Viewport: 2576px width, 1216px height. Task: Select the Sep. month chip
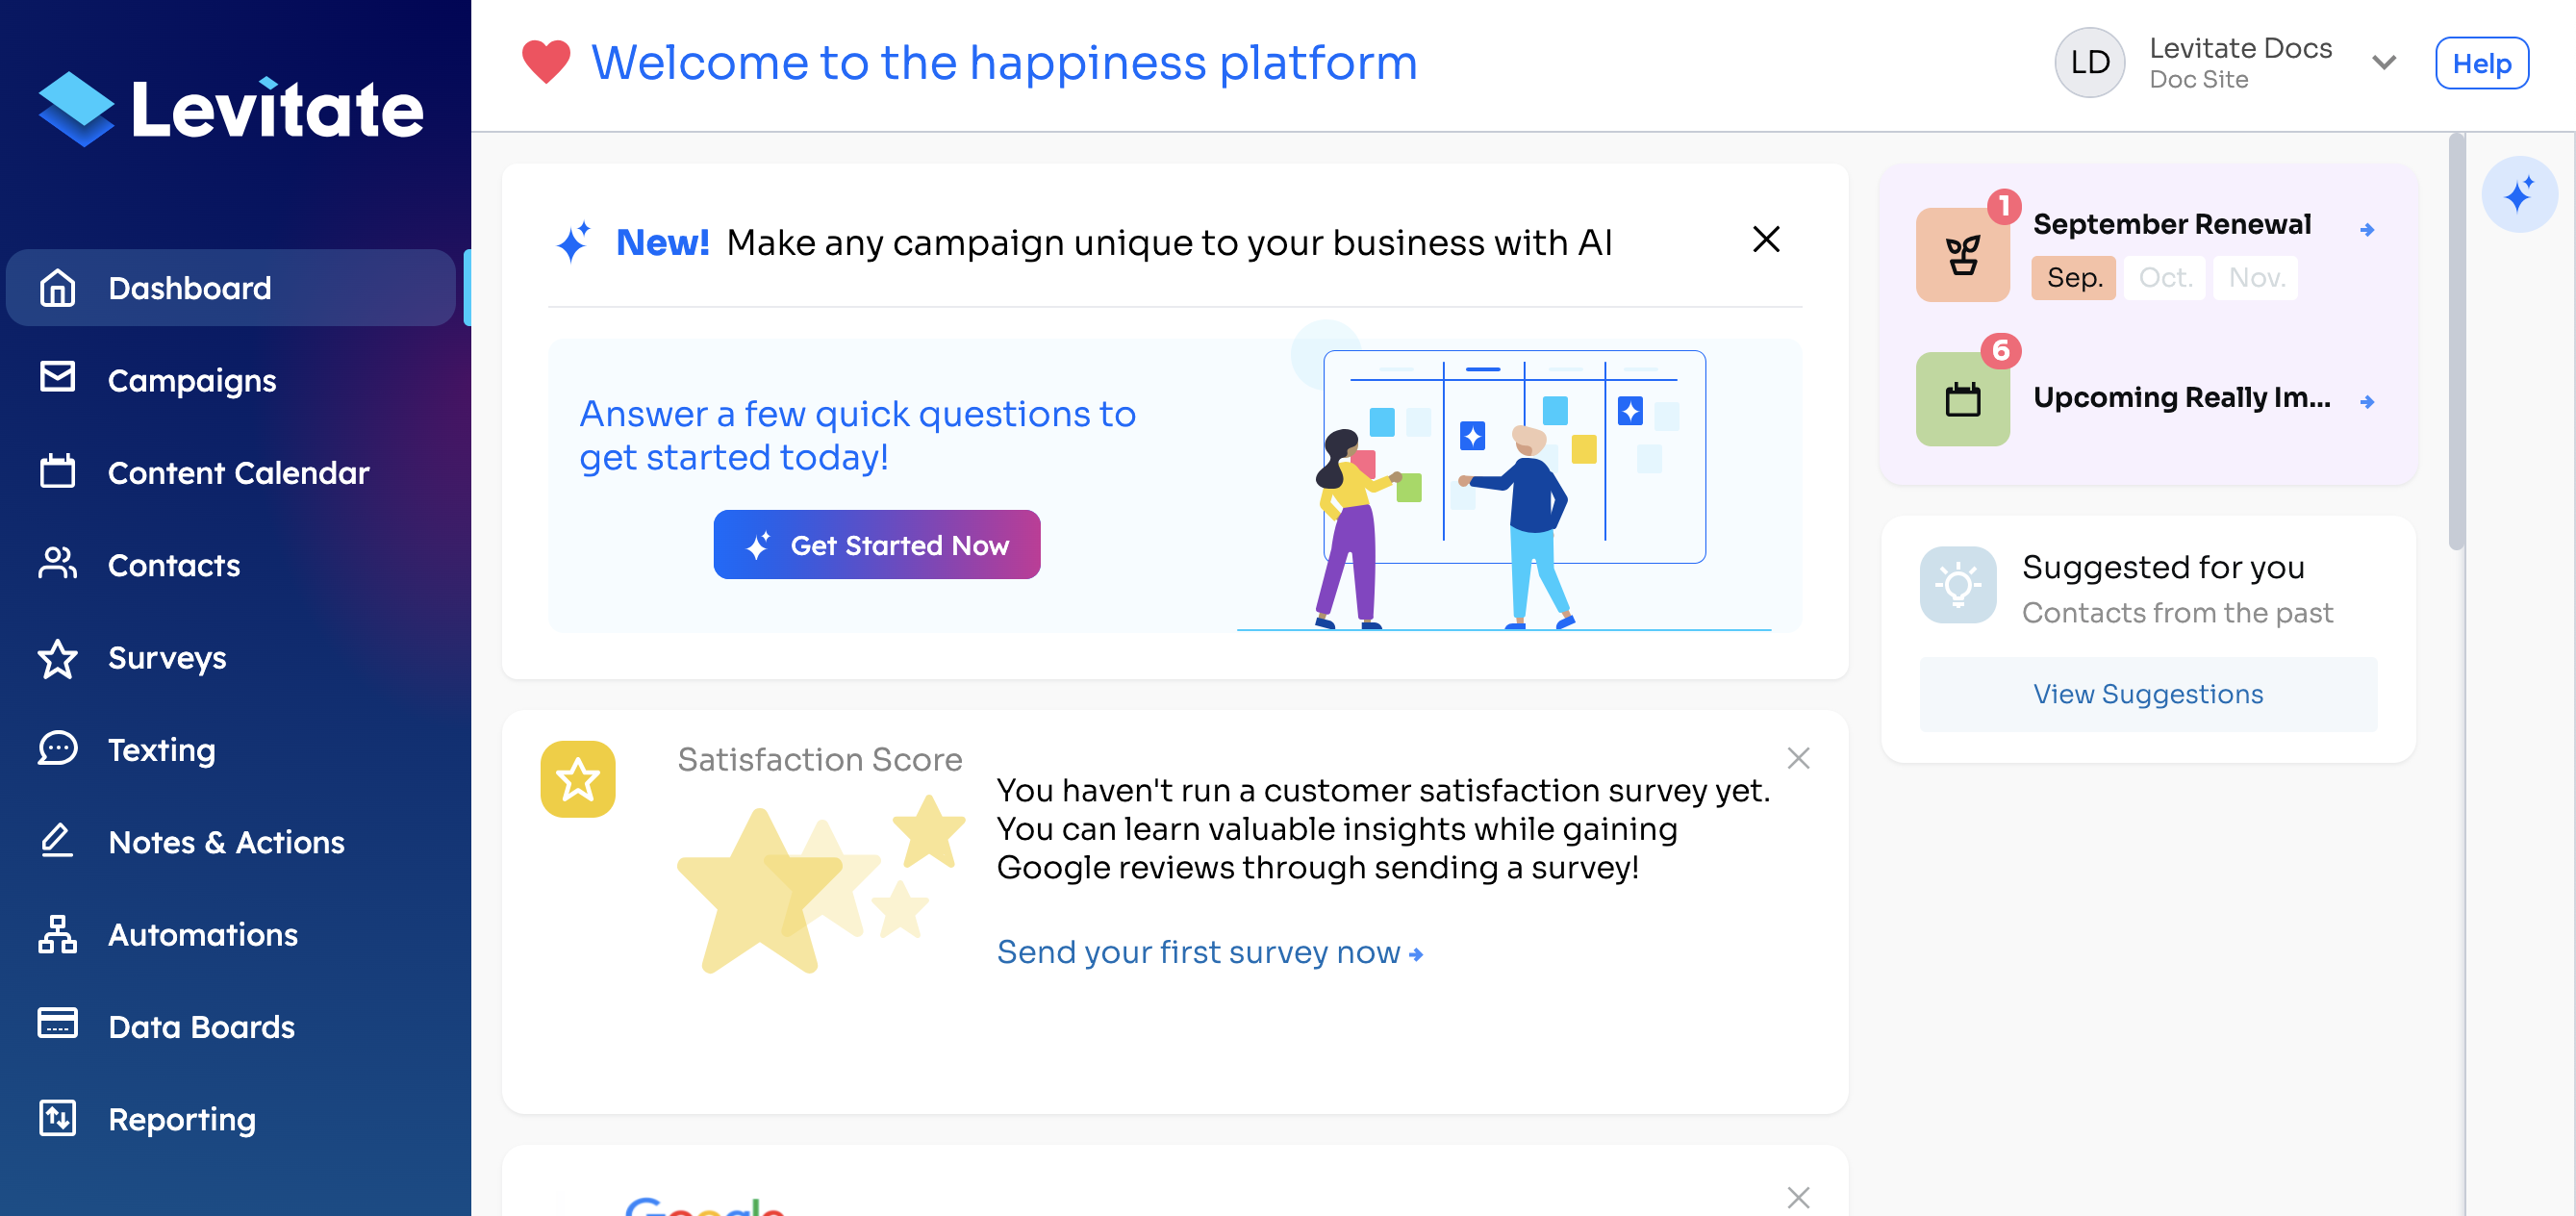point(2074,277)
